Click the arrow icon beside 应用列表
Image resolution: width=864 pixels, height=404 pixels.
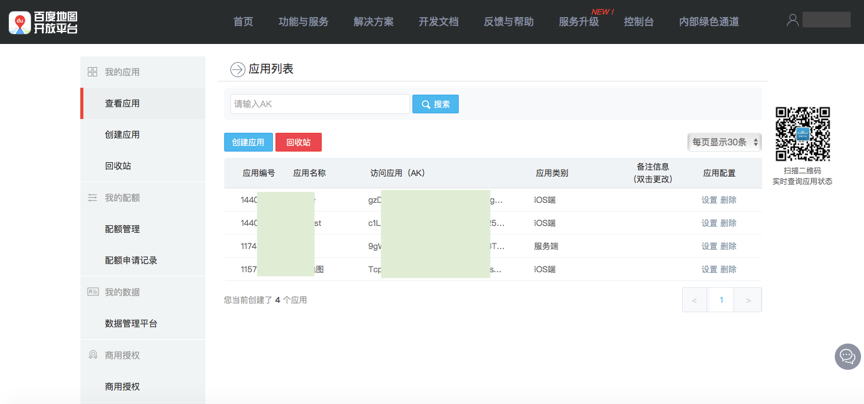pyautogui.click(x=237, y=69)
